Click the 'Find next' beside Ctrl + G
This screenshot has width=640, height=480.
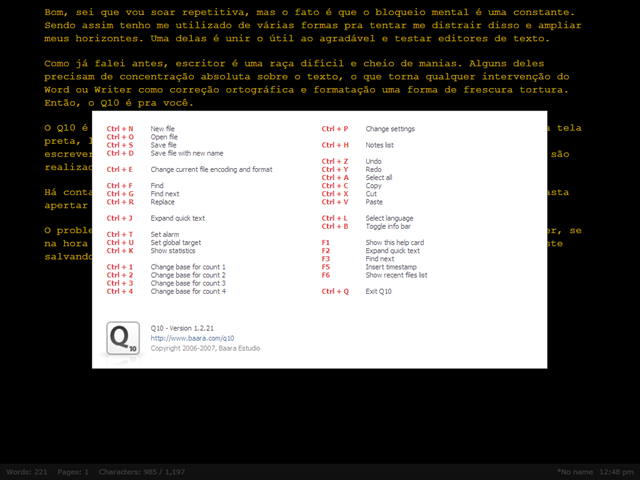165,194
